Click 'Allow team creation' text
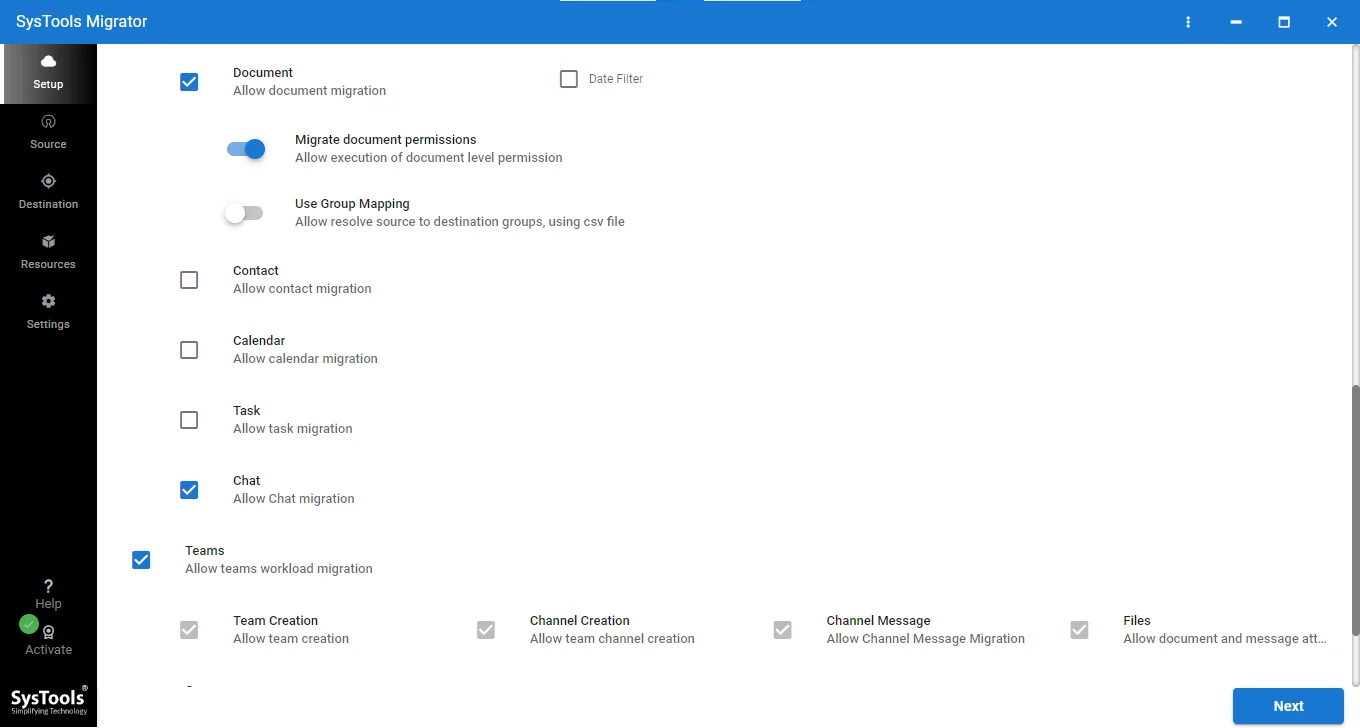The image size is (1360, 728). (291, 639)
